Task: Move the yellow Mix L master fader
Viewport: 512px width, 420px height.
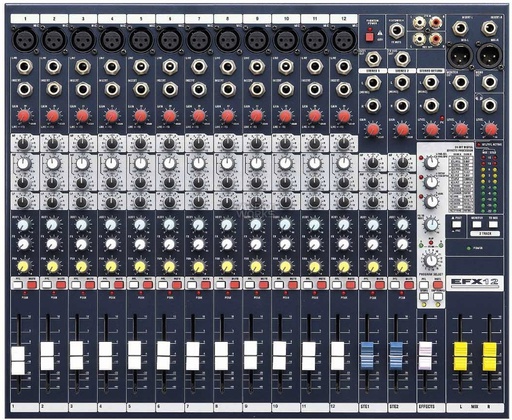Action: 461,357
